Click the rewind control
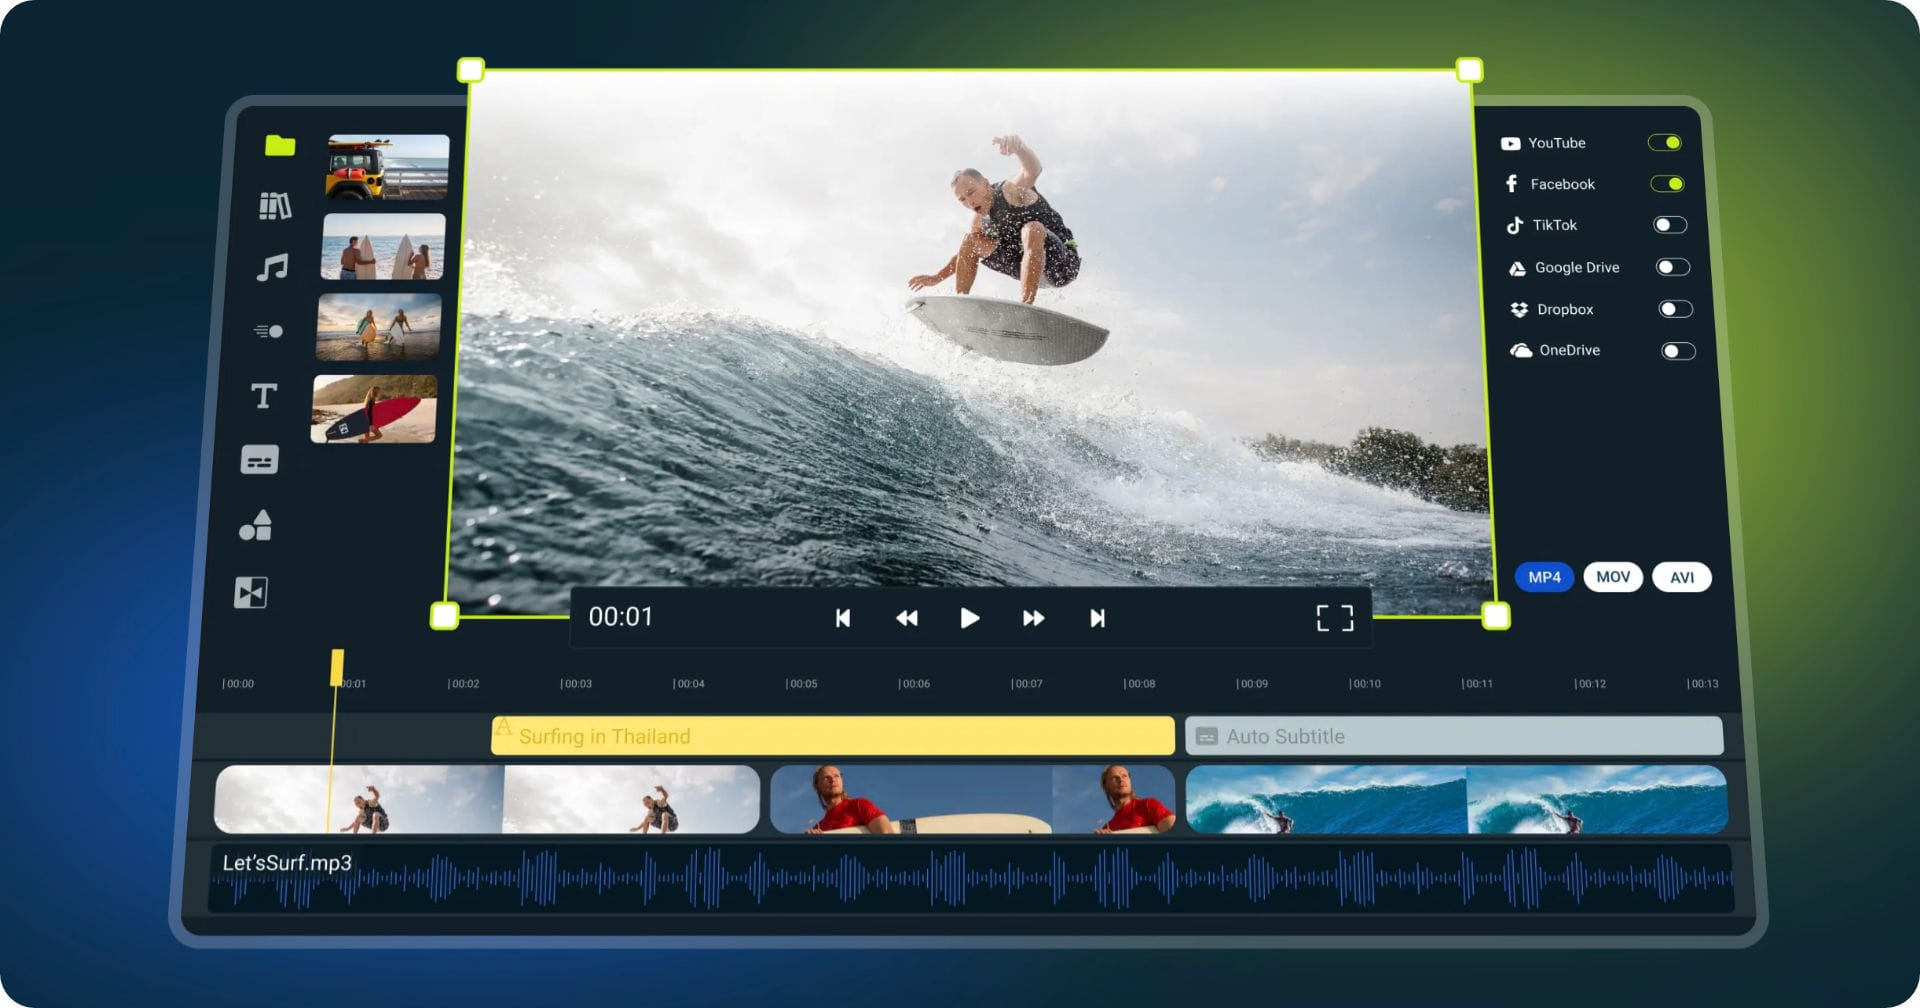 click(x=906, y=618)
